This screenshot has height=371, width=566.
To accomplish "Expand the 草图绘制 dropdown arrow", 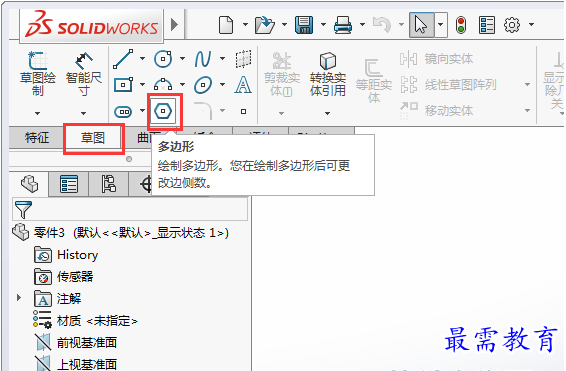I will [38, 113].
